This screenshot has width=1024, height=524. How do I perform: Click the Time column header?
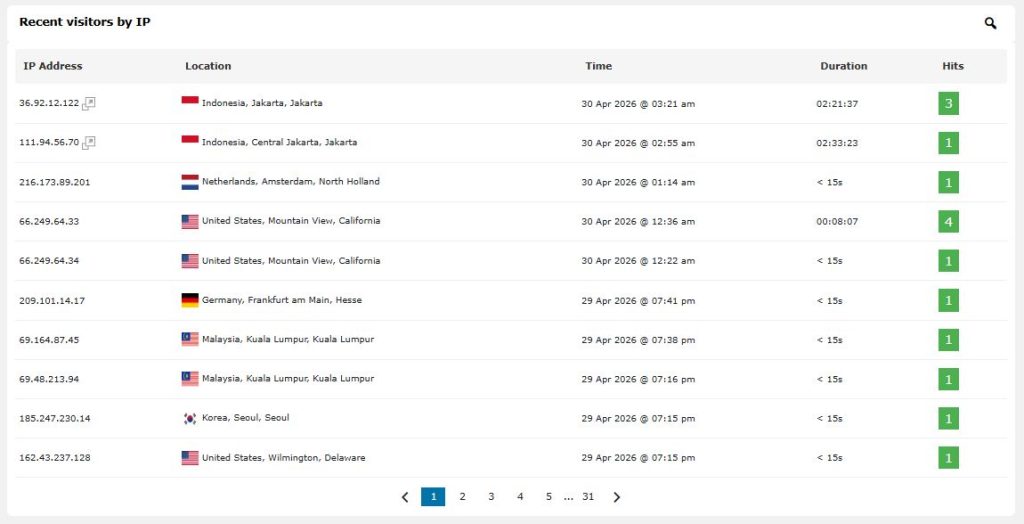click(x=598, y=66)
